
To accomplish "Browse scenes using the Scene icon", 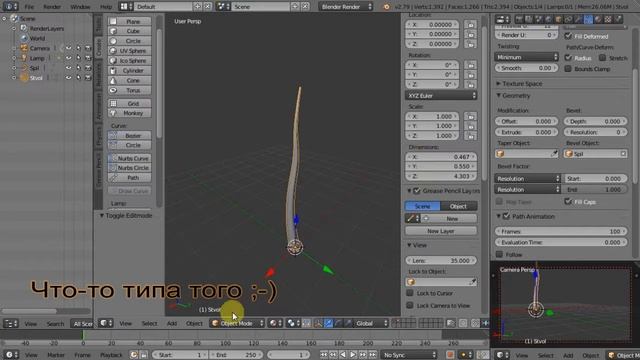I will (222, 7).
